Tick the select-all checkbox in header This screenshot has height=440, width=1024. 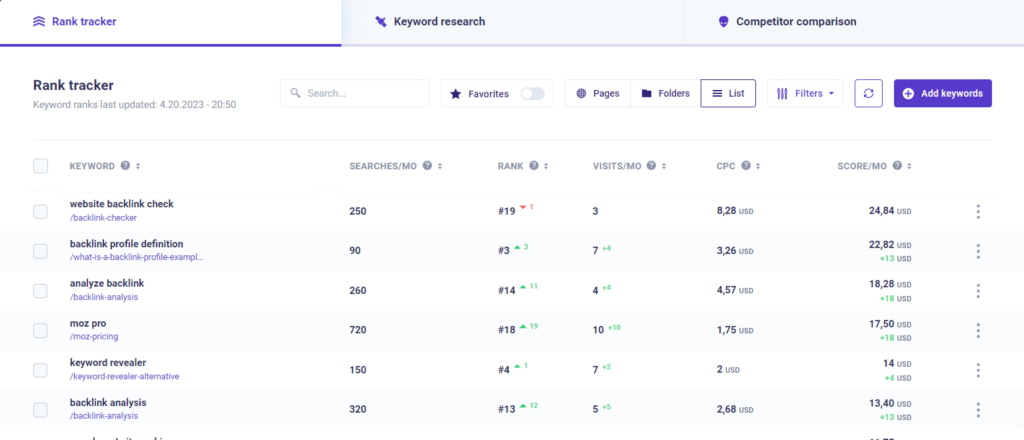click(40, 166)
